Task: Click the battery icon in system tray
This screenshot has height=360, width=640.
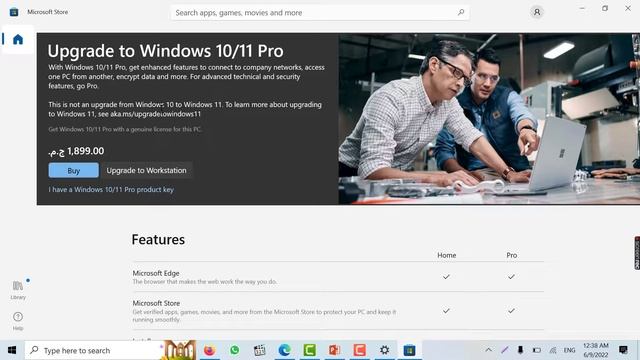Action: click(537, 350)
